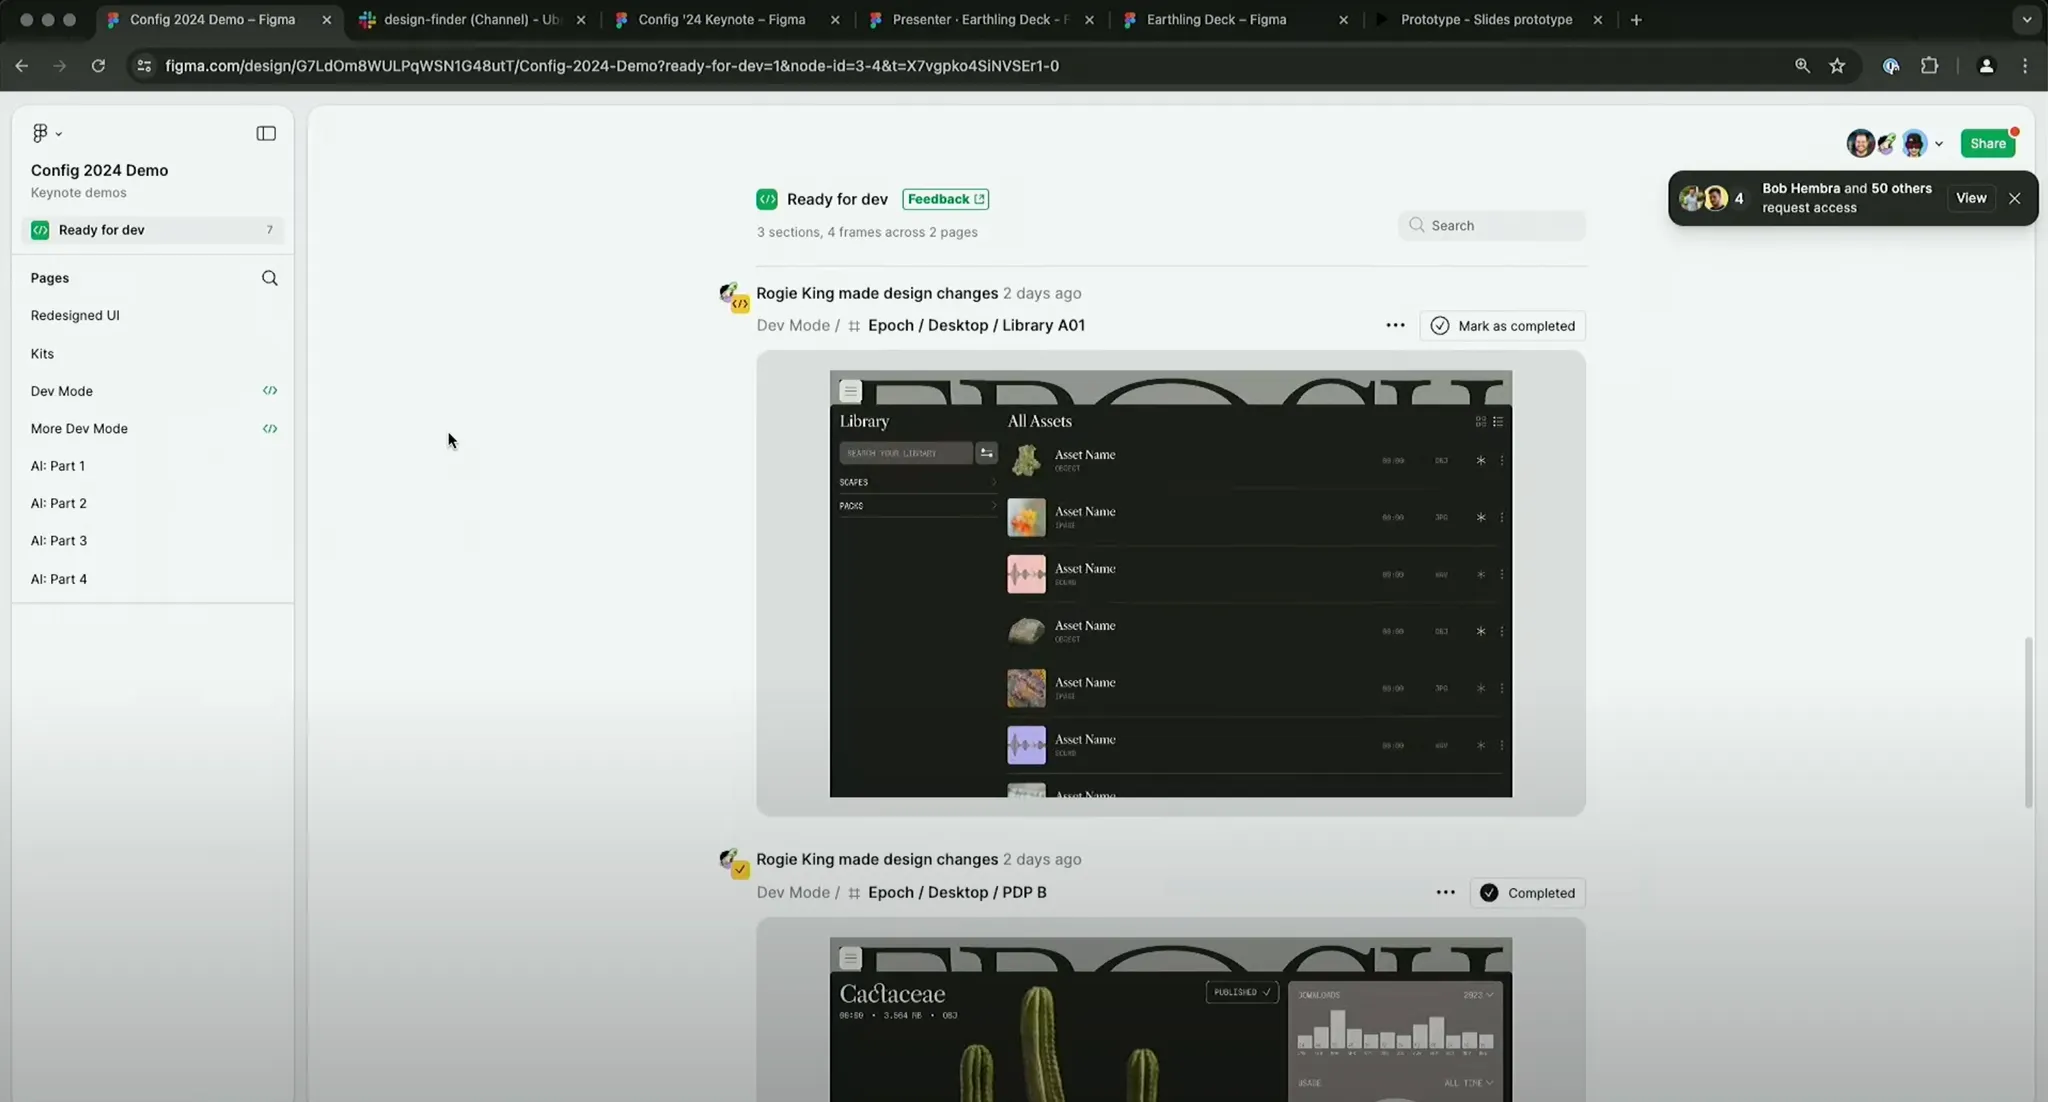Click the bookmark star icon in address bar
The image size is (2048, 1102).
coord(1837,66)
